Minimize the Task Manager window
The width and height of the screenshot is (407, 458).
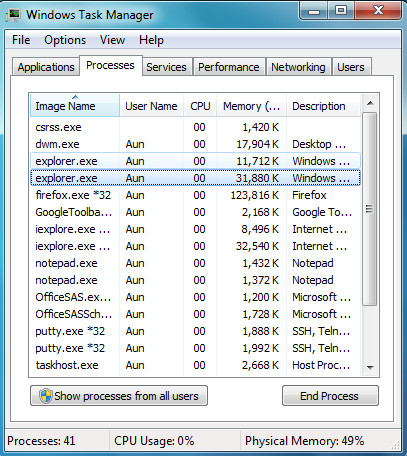313,12
